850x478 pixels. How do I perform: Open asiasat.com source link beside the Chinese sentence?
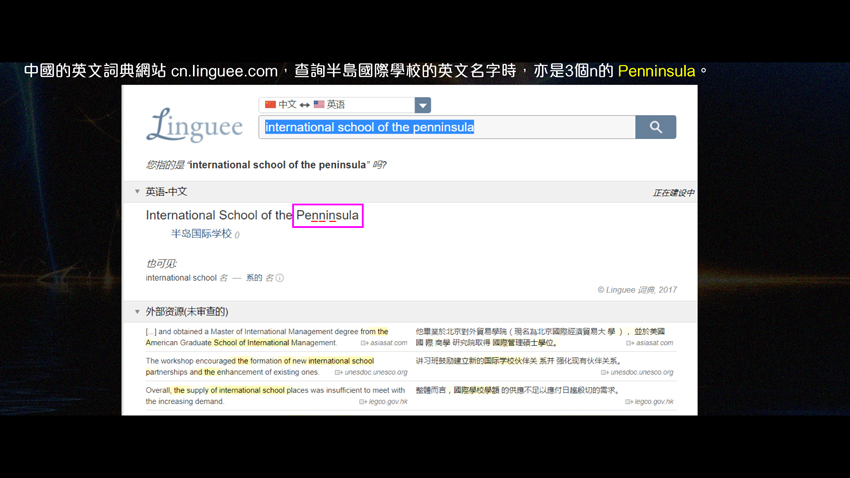tap(649, 343)
